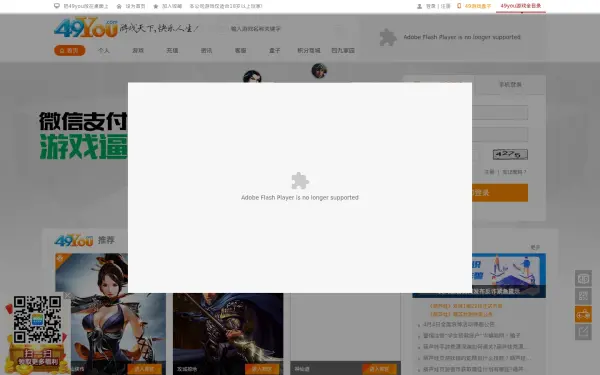Click the female character game thumbnail
Screen dimensions: 600x375
coord(111,314)
